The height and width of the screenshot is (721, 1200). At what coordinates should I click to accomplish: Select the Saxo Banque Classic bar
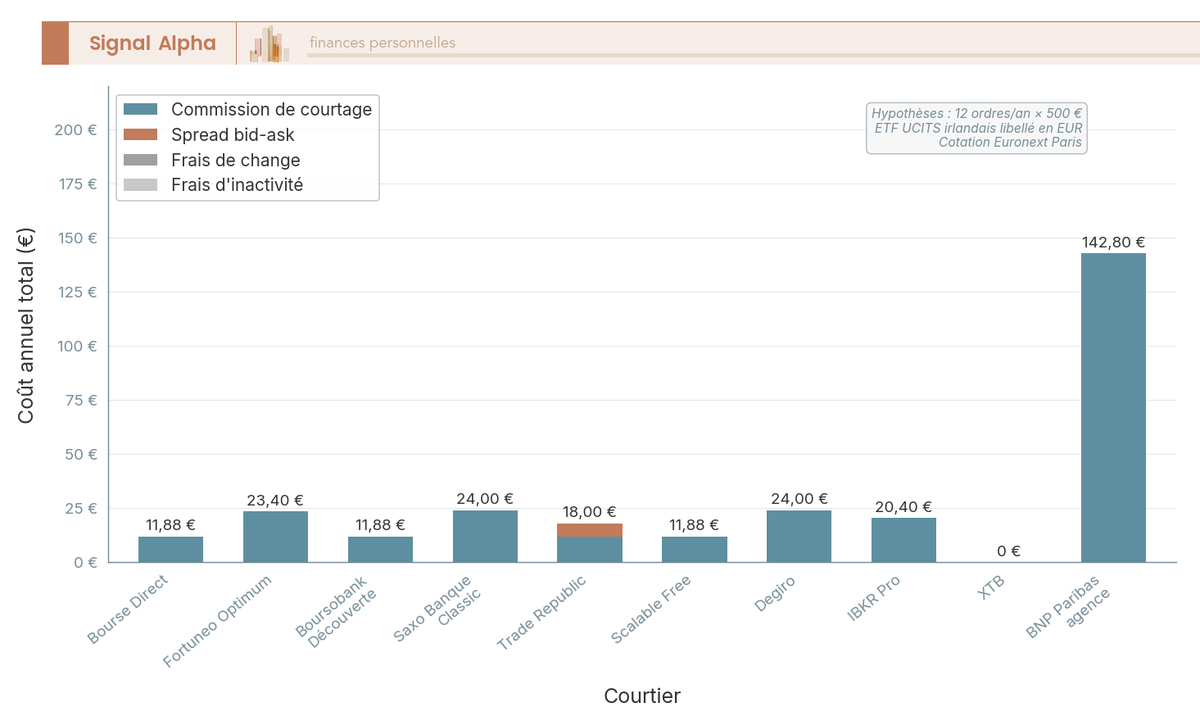pyautogui.click(x=485, y=536)
